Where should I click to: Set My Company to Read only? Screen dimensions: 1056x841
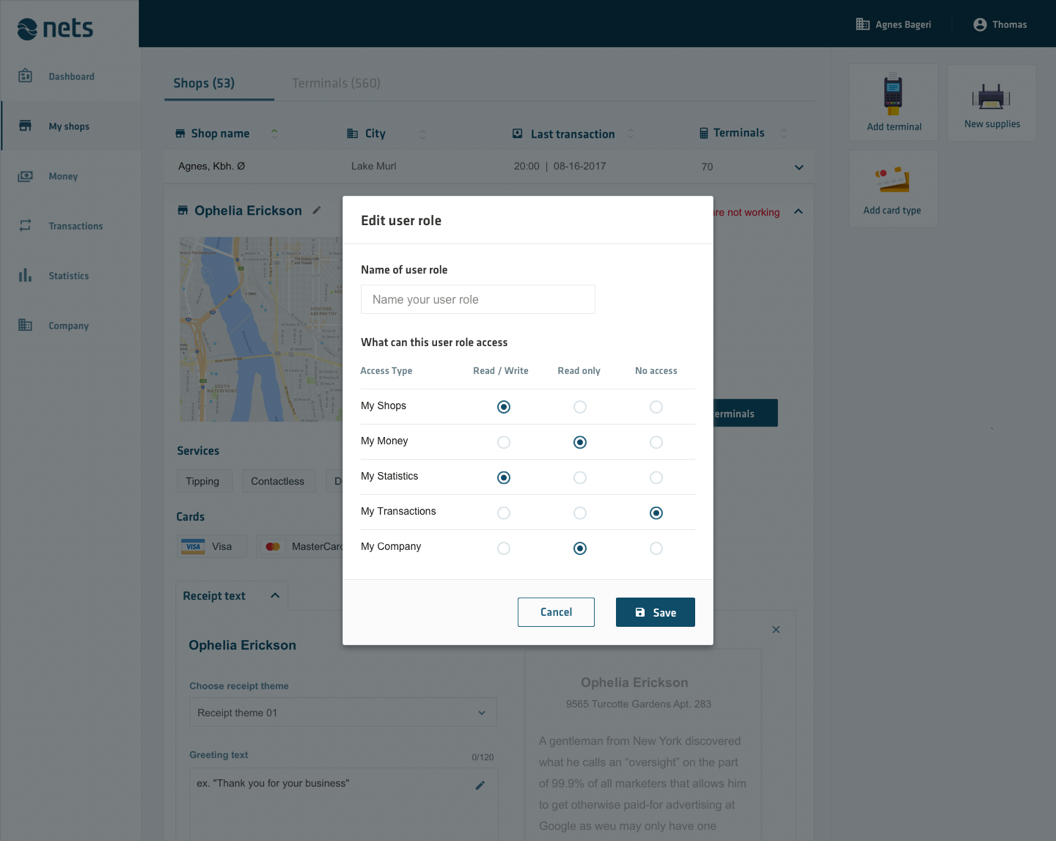click(x=580, y=548)
